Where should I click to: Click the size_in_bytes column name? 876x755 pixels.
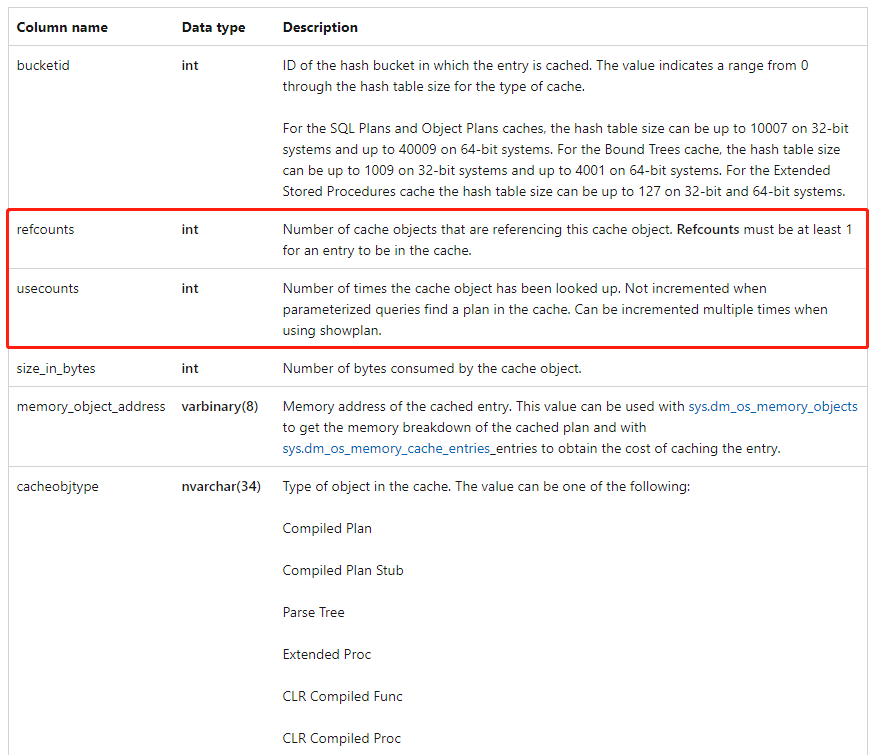(x=56, y=368)
